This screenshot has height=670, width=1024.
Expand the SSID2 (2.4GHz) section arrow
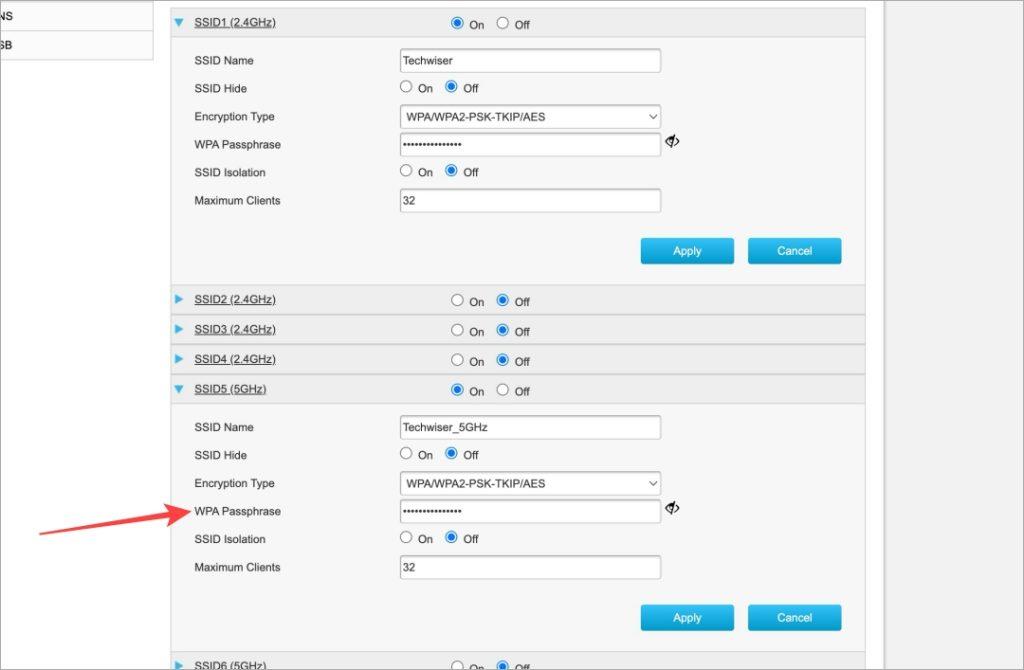(179, 299)
